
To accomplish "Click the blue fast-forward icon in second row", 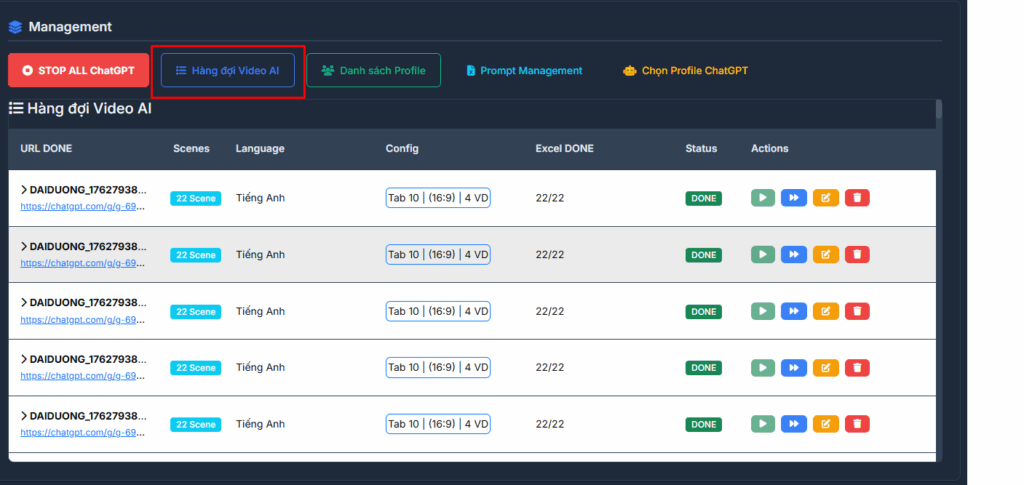I will pyautogui.click(x=793, y=255).
